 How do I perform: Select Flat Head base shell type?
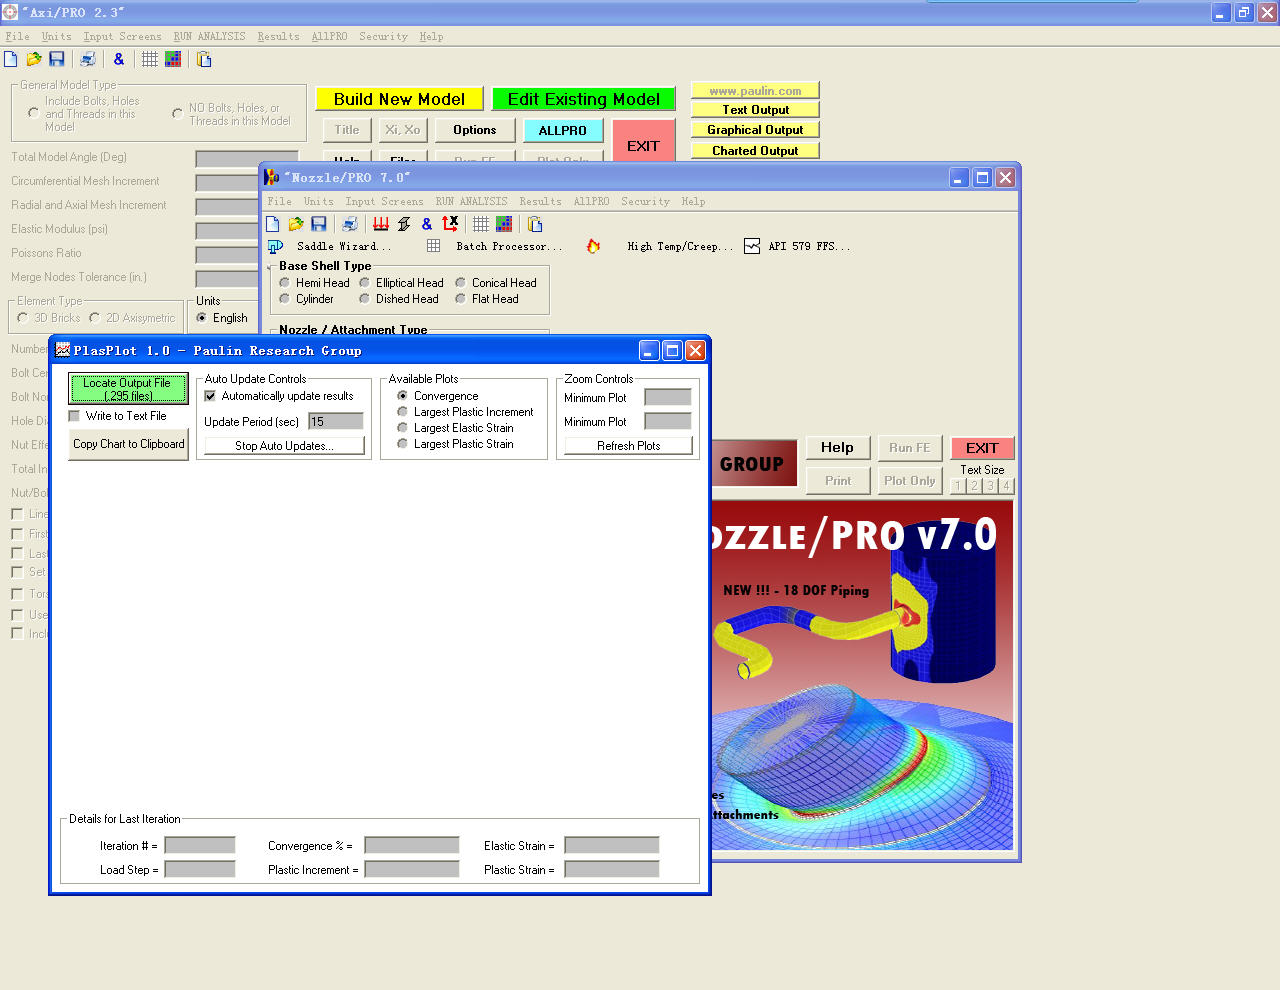tap(461, 299)
